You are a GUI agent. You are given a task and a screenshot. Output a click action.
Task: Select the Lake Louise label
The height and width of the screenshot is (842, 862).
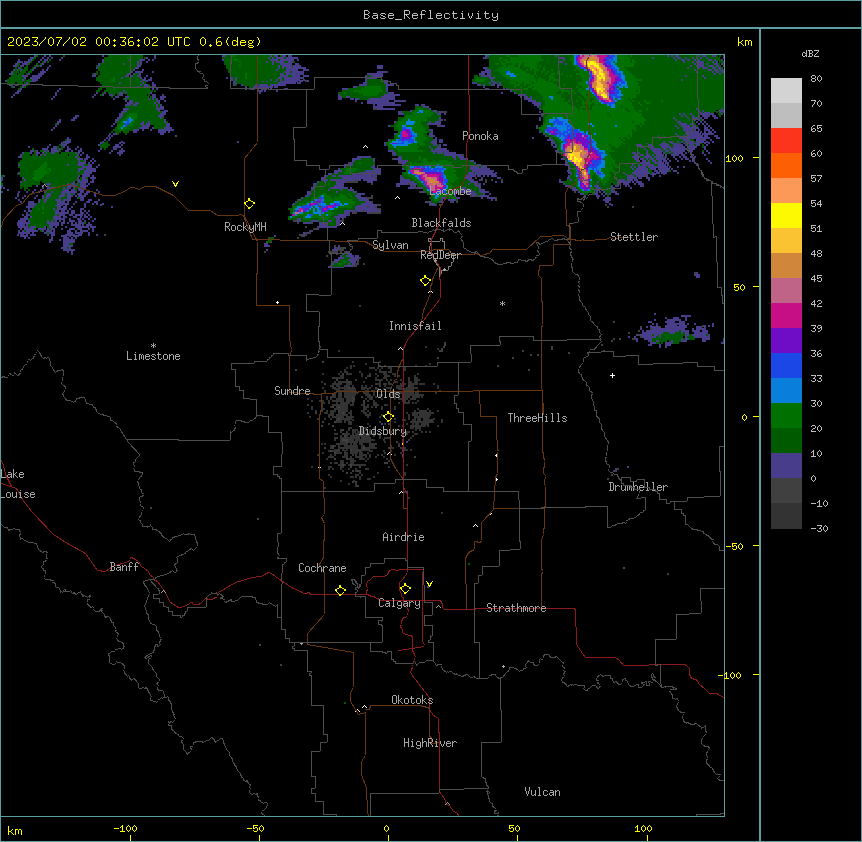click(x=17, y=484)
